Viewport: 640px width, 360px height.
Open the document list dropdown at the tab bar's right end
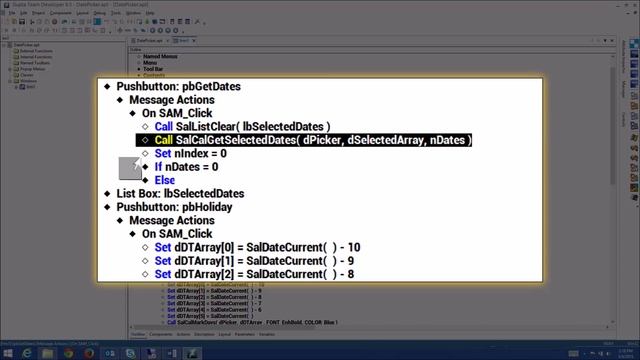[x=605, y=41]
